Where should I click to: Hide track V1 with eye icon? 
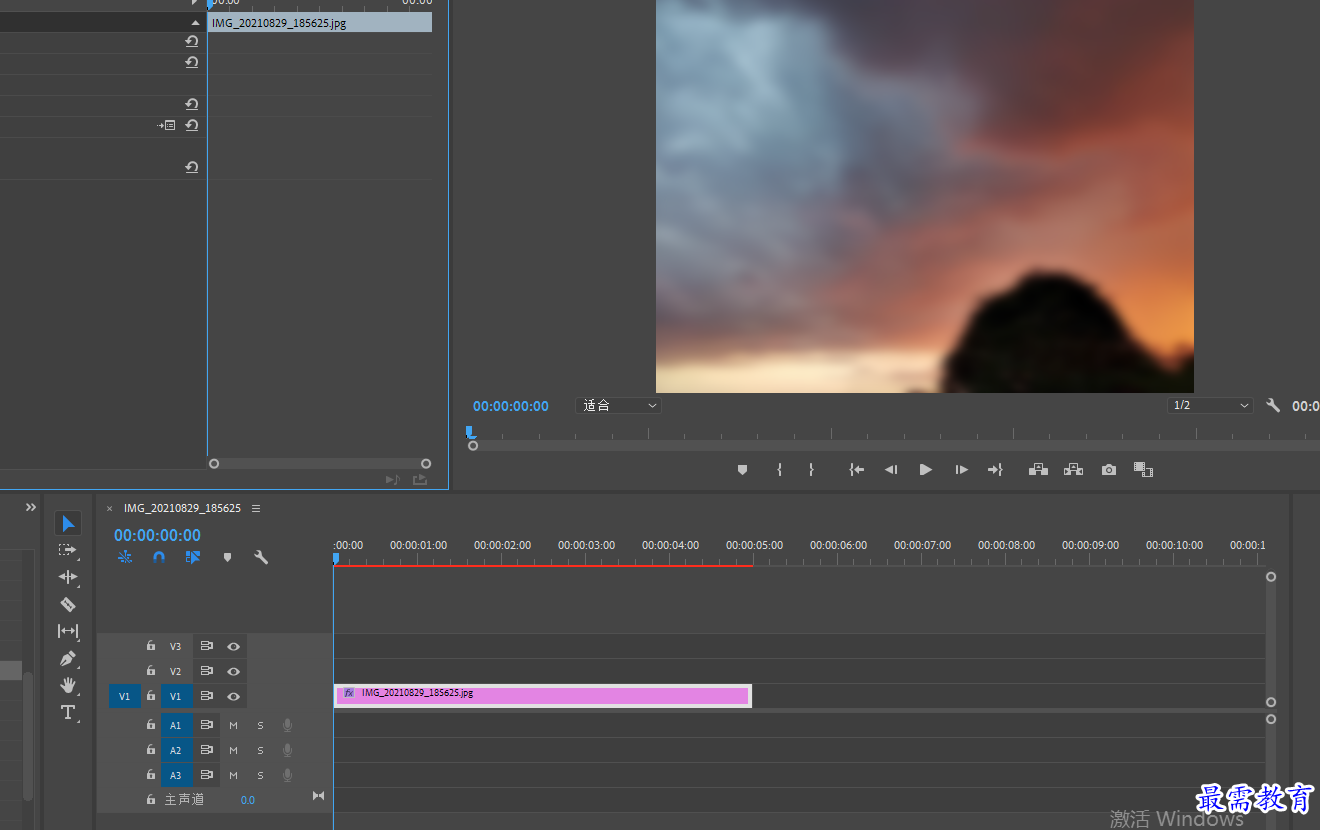233,696
